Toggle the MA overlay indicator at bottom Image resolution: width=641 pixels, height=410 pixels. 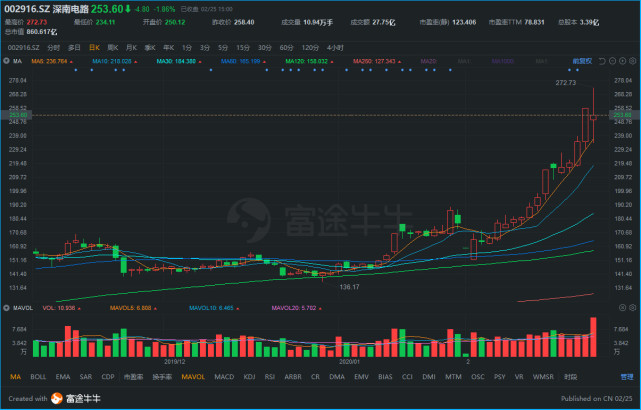click(16, 377)
